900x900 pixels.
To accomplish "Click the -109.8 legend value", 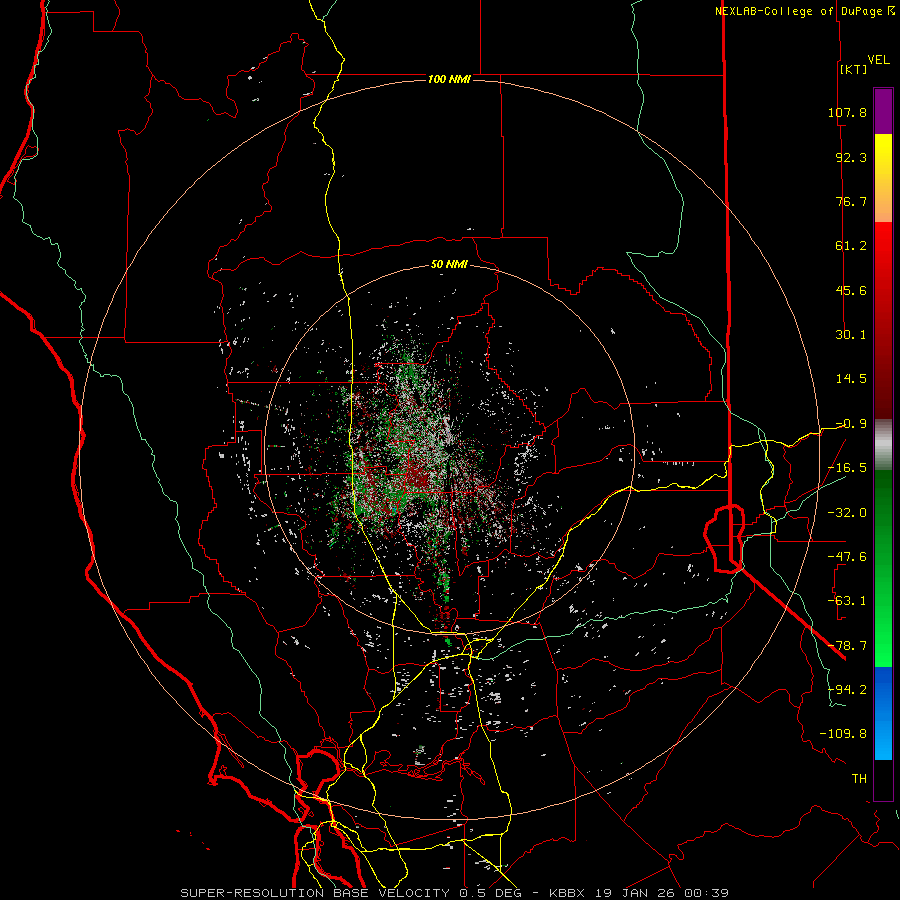I will [843, 734].
